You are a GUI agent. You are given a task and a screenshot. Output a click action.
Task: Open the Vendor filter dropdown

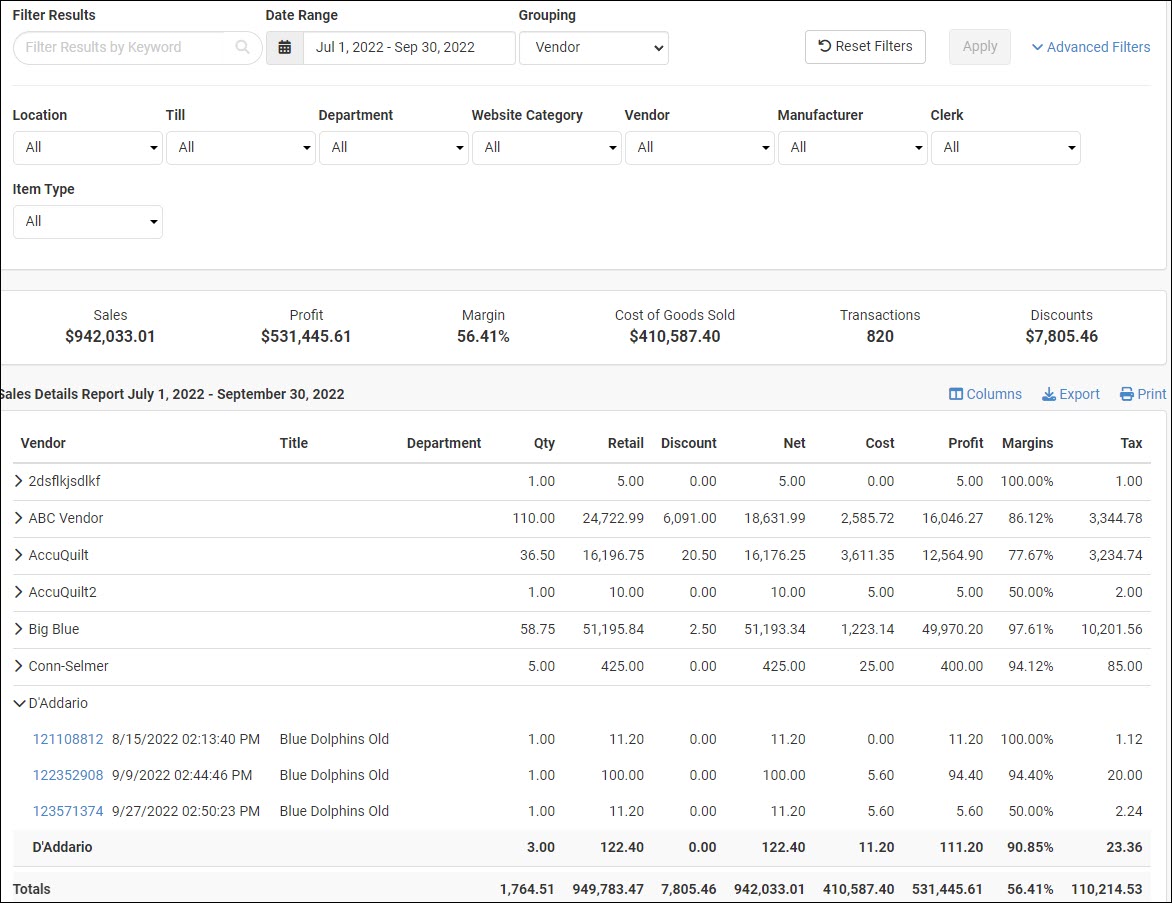[x=700, y=147]
